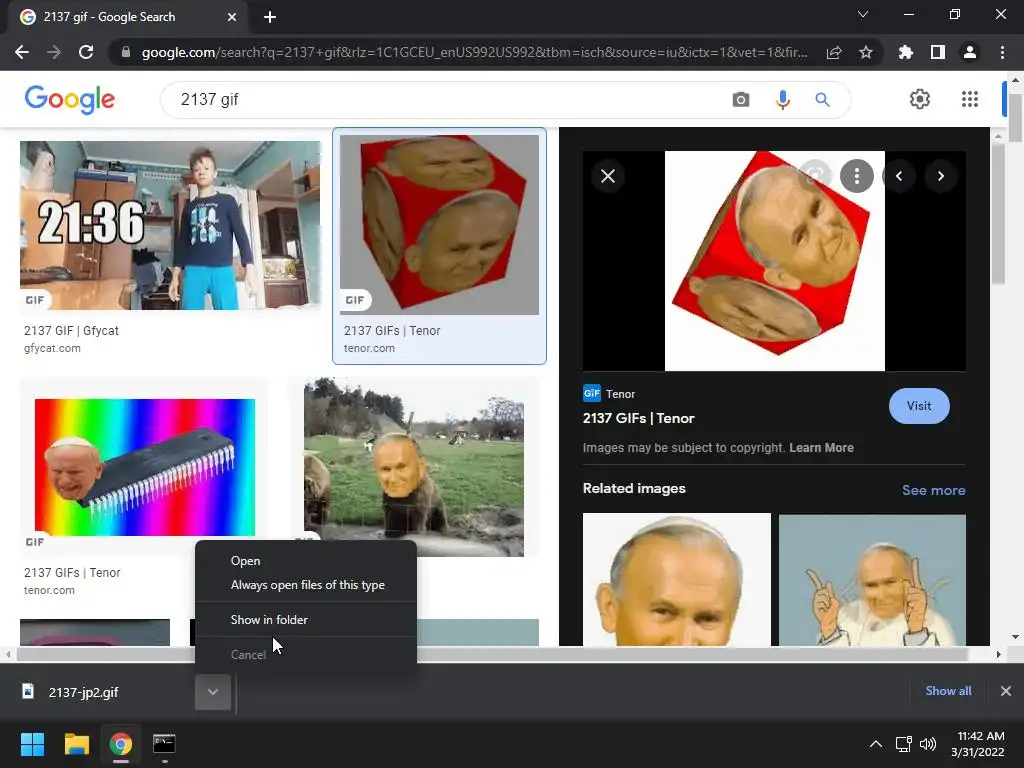The image size is (1024, 768).
Task: Open preview panel three-dot options
Action: pyautogui.click(x=857, y=176)
